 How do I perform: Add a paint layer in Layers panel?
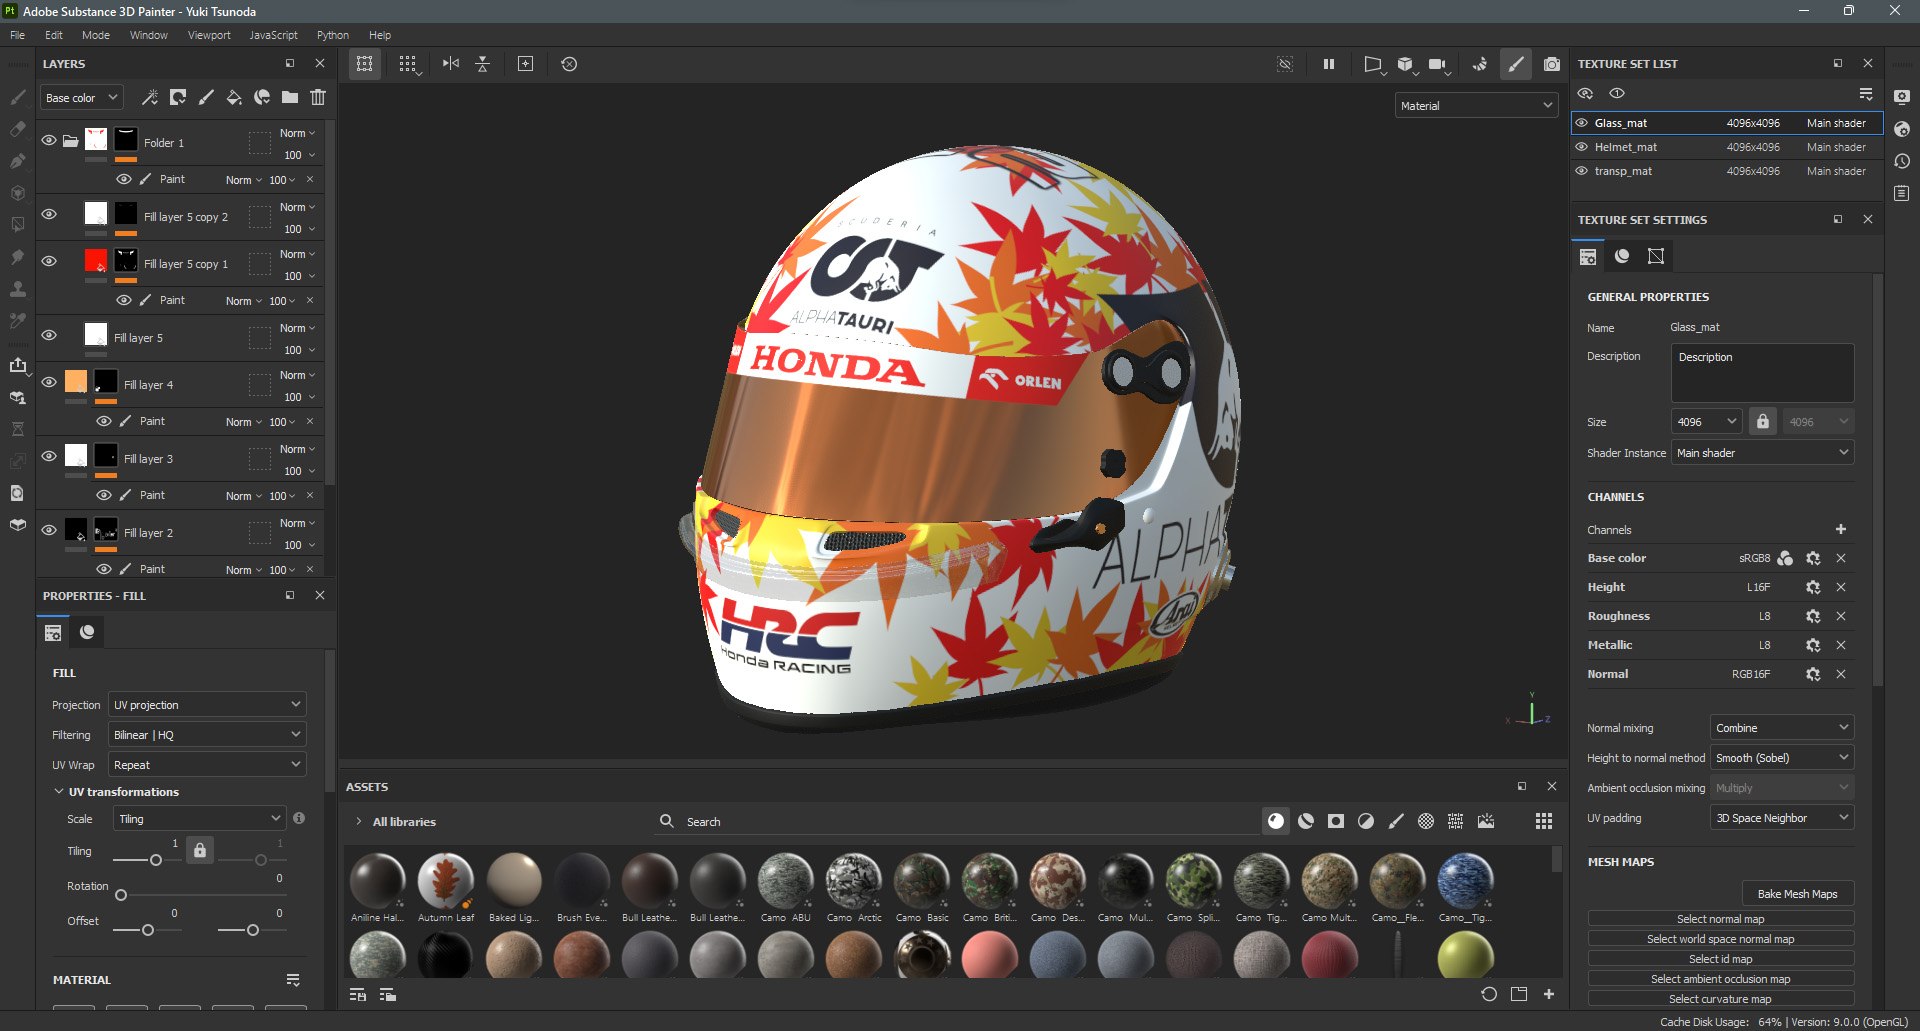coord(206,97)
